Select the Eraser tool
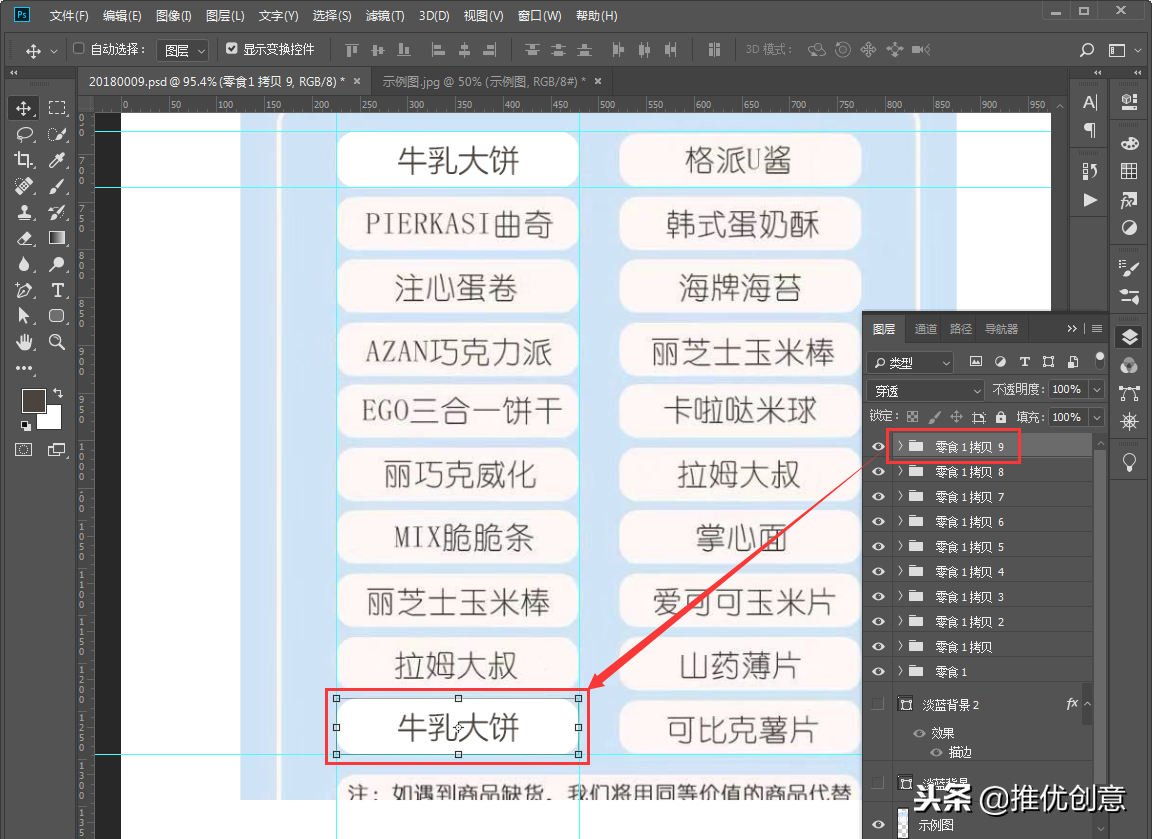This screenshot has width=1152, height=839. [24, 238]
